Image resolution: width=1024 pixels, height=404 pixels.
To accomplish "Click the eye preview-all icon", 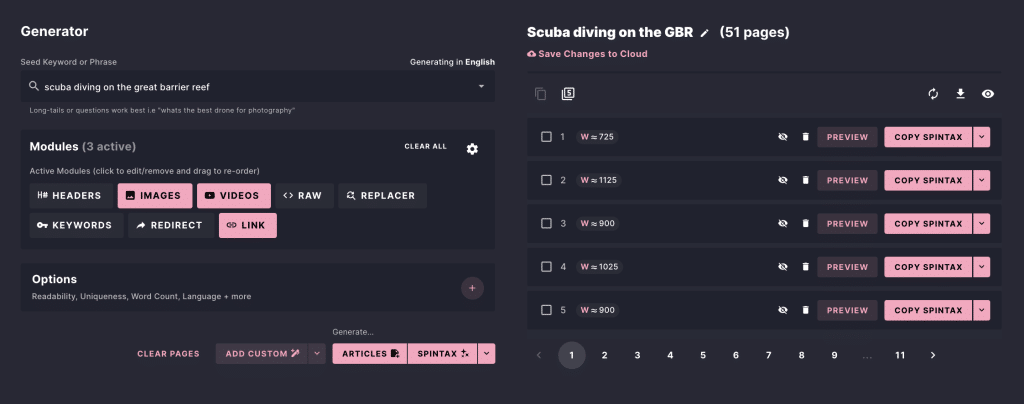I will [x=988, y=94].
